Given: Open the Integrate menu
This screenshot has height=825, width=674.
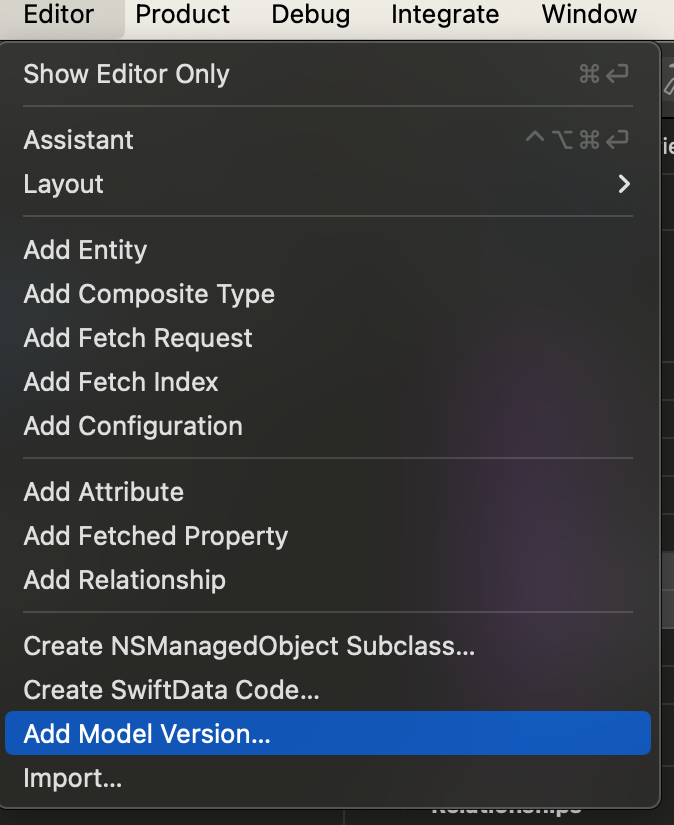Looking at the screenshot, I should pos(445,15).
